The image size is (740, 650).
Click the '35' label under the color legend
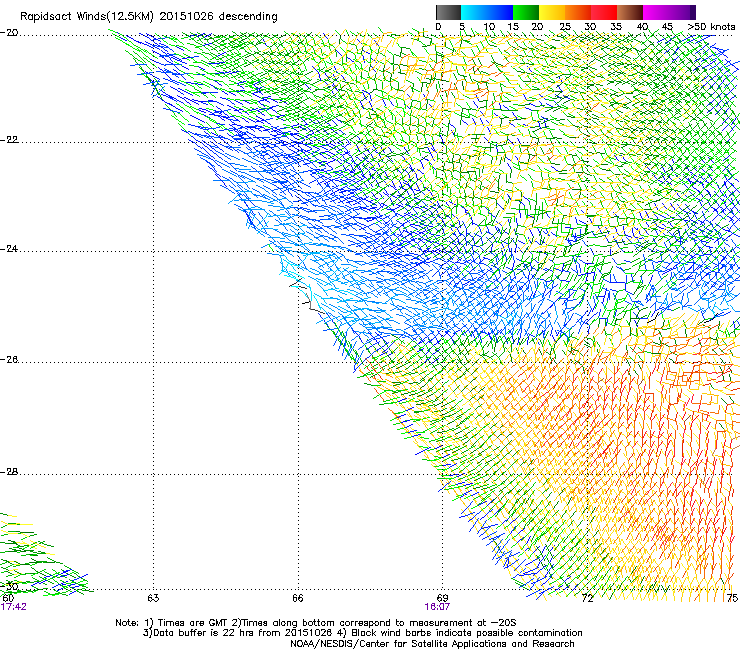coord(616,27)
